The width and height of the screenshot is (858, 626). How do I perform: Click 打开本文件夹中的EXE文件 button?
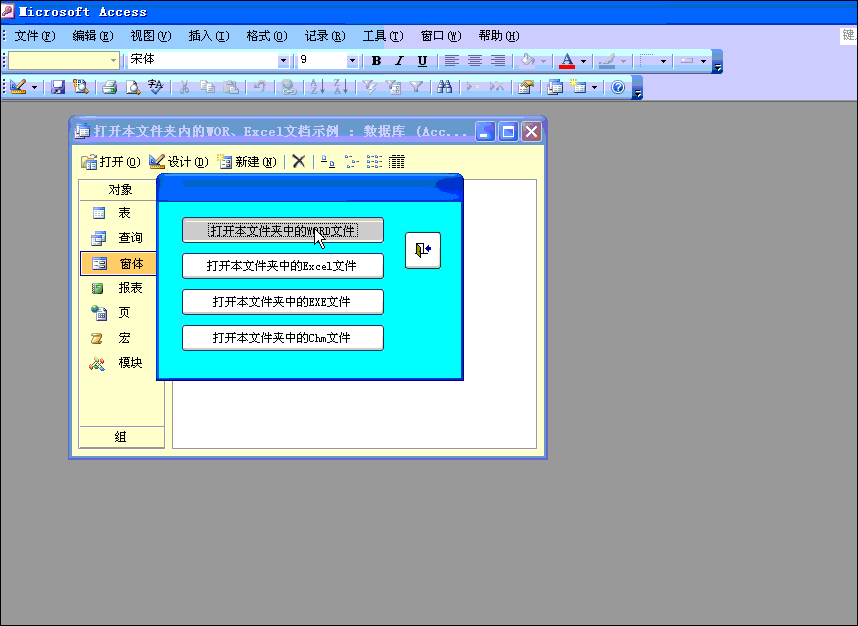(283, 302)
